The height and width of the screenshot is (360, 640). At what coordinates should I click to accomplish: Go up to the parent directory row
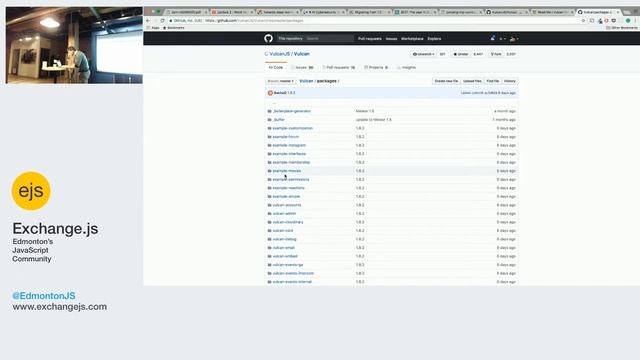(275, 103)
